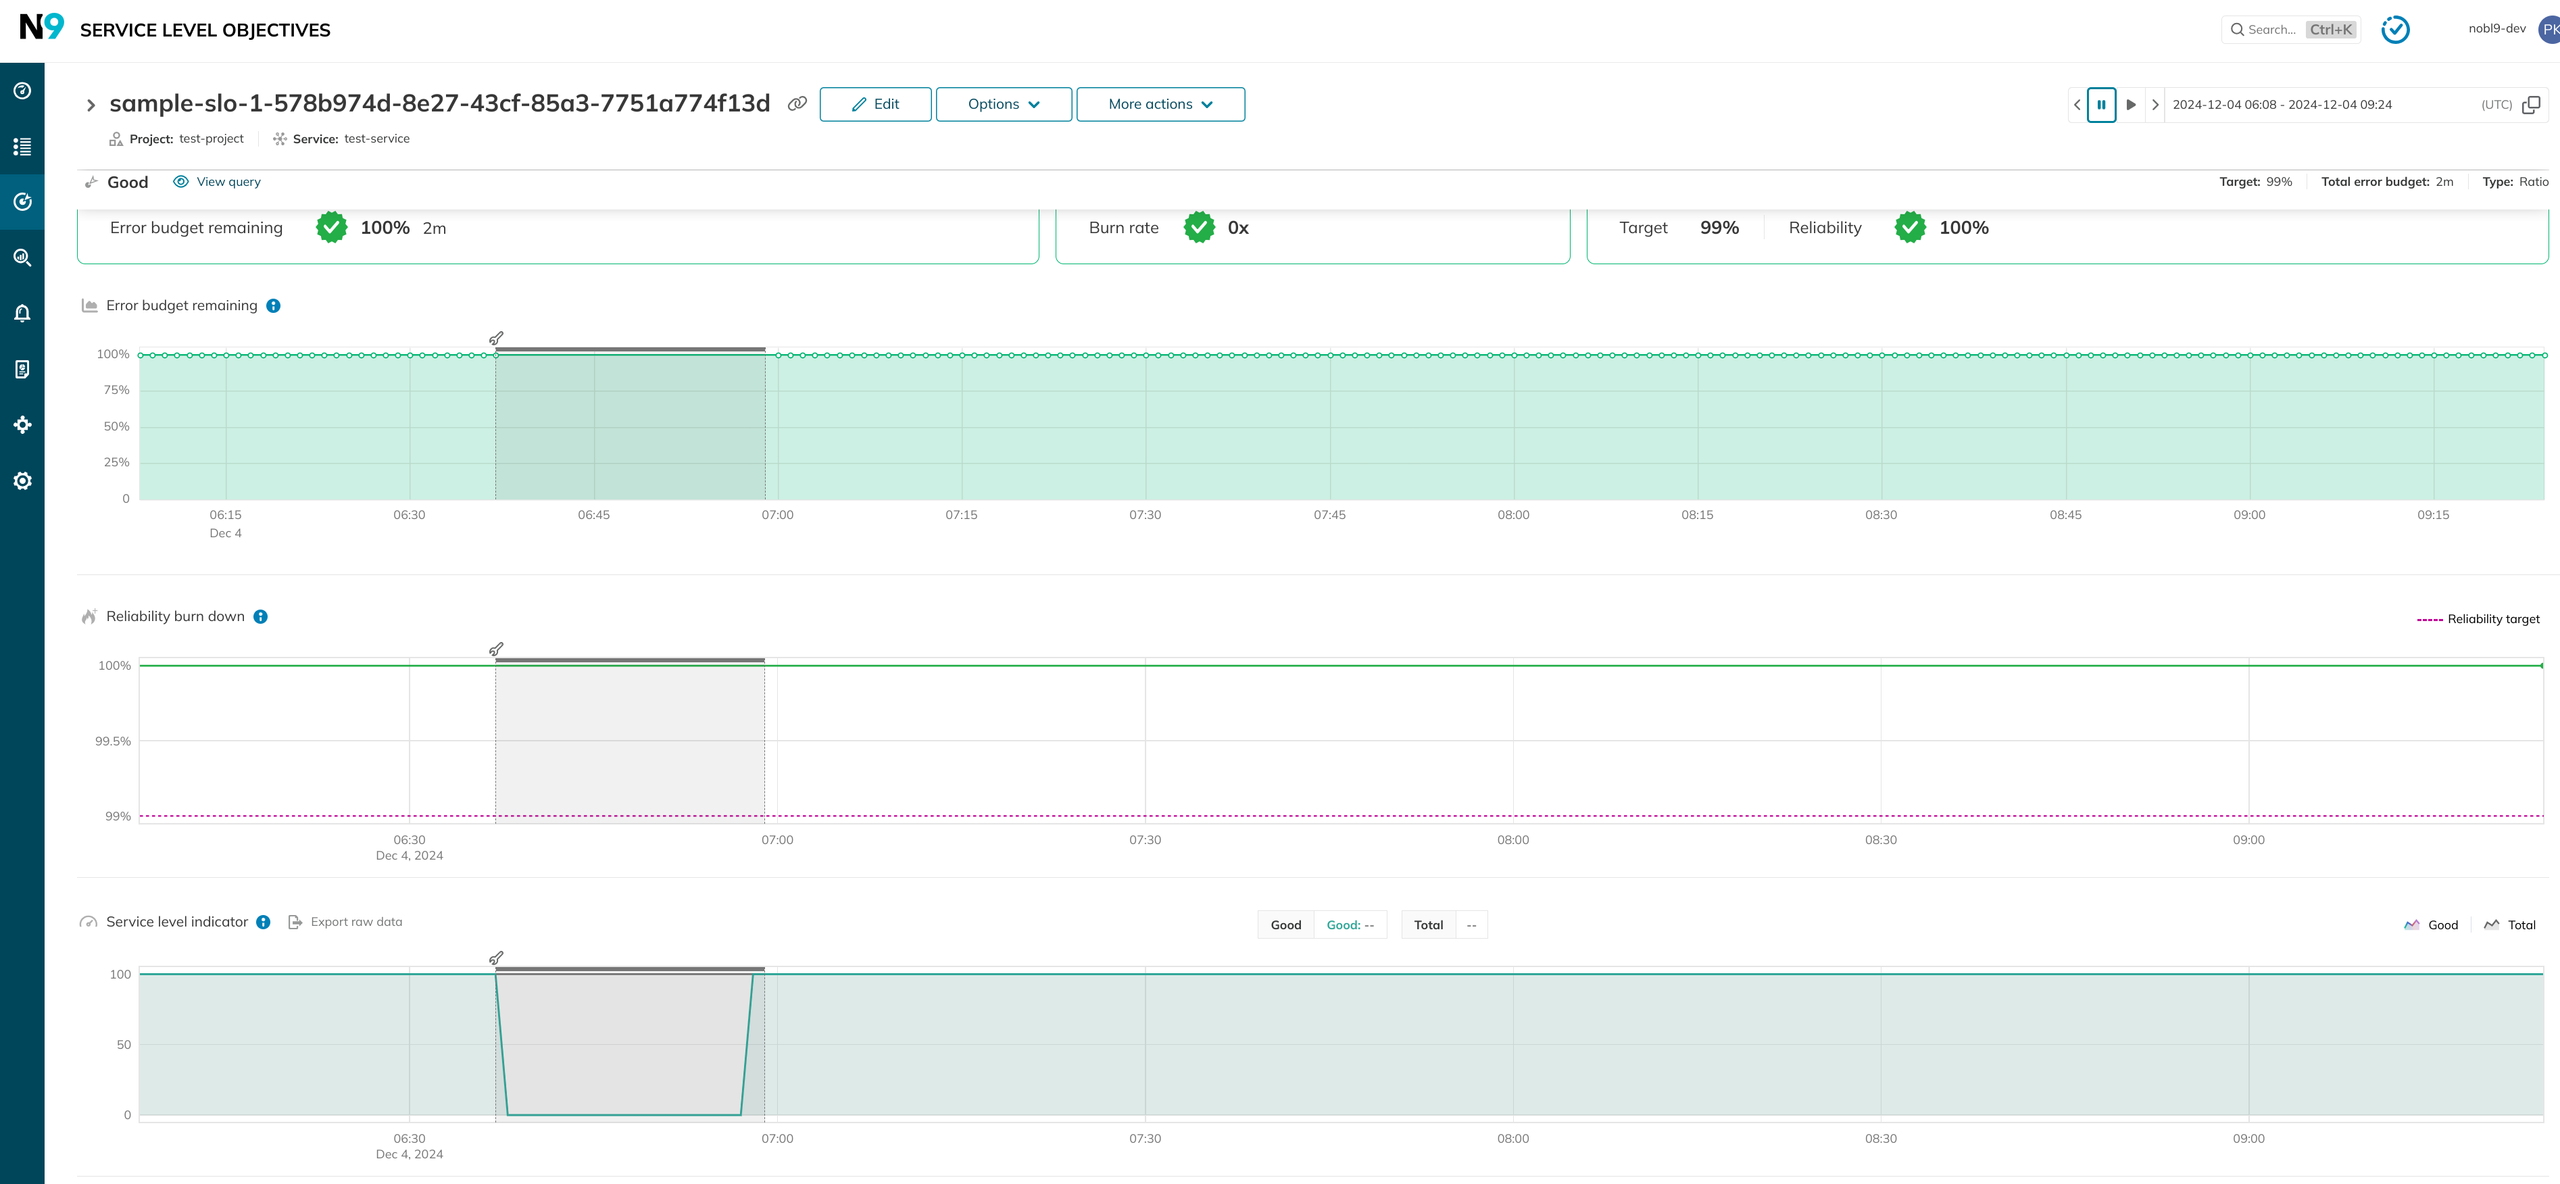
Task: Click the shaded annotation region in Error budget chart
Action: 630,426
